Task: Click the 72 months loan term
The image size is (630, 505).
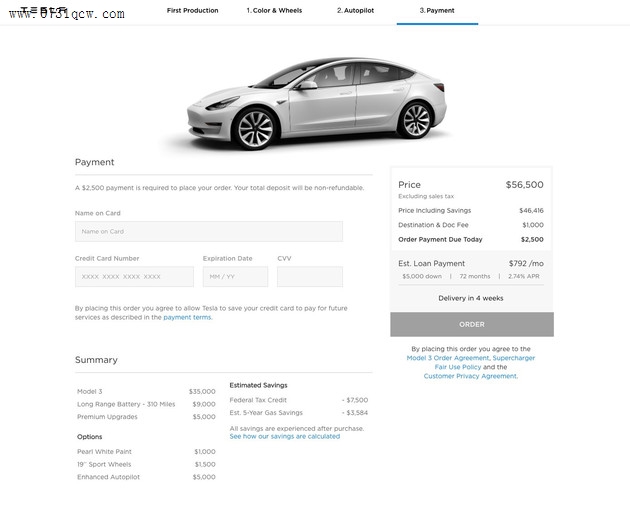Action: click(x=475, y=276)
